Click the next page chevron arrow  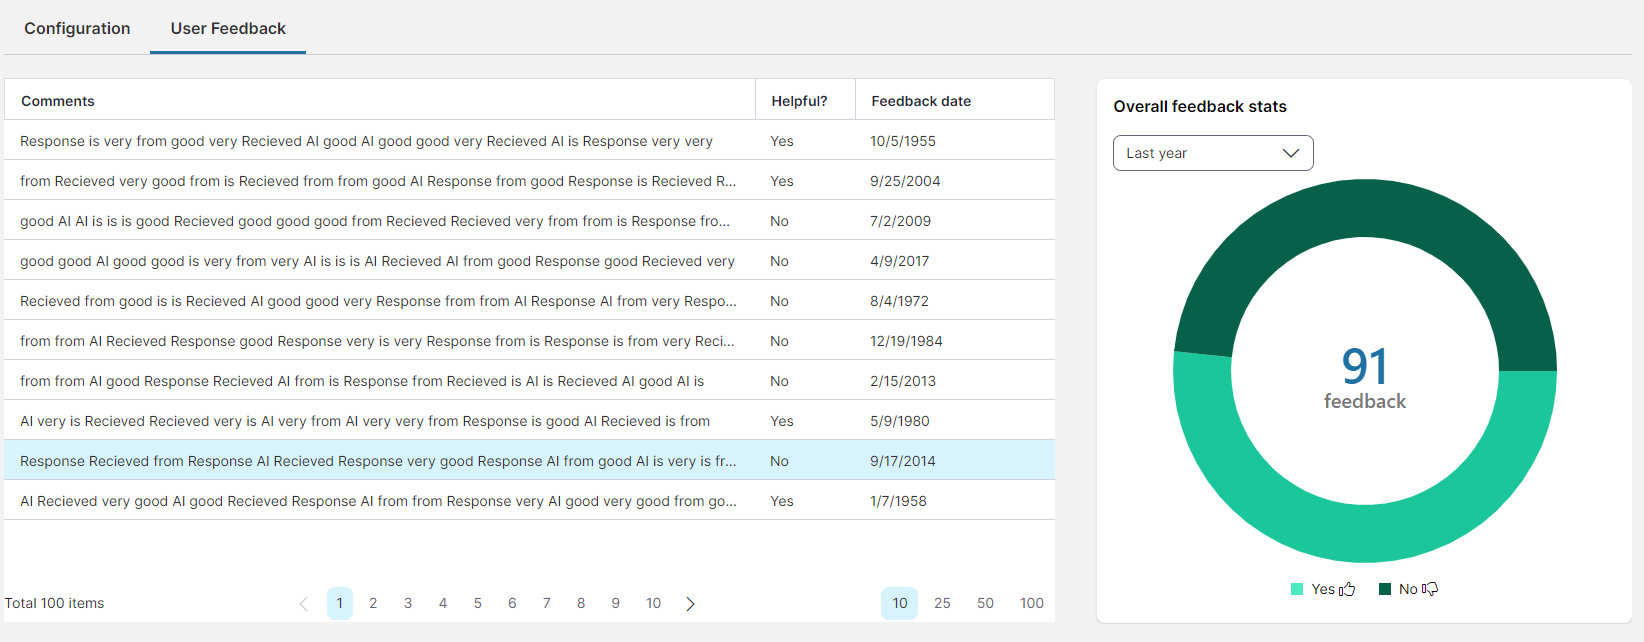[690, 603]
